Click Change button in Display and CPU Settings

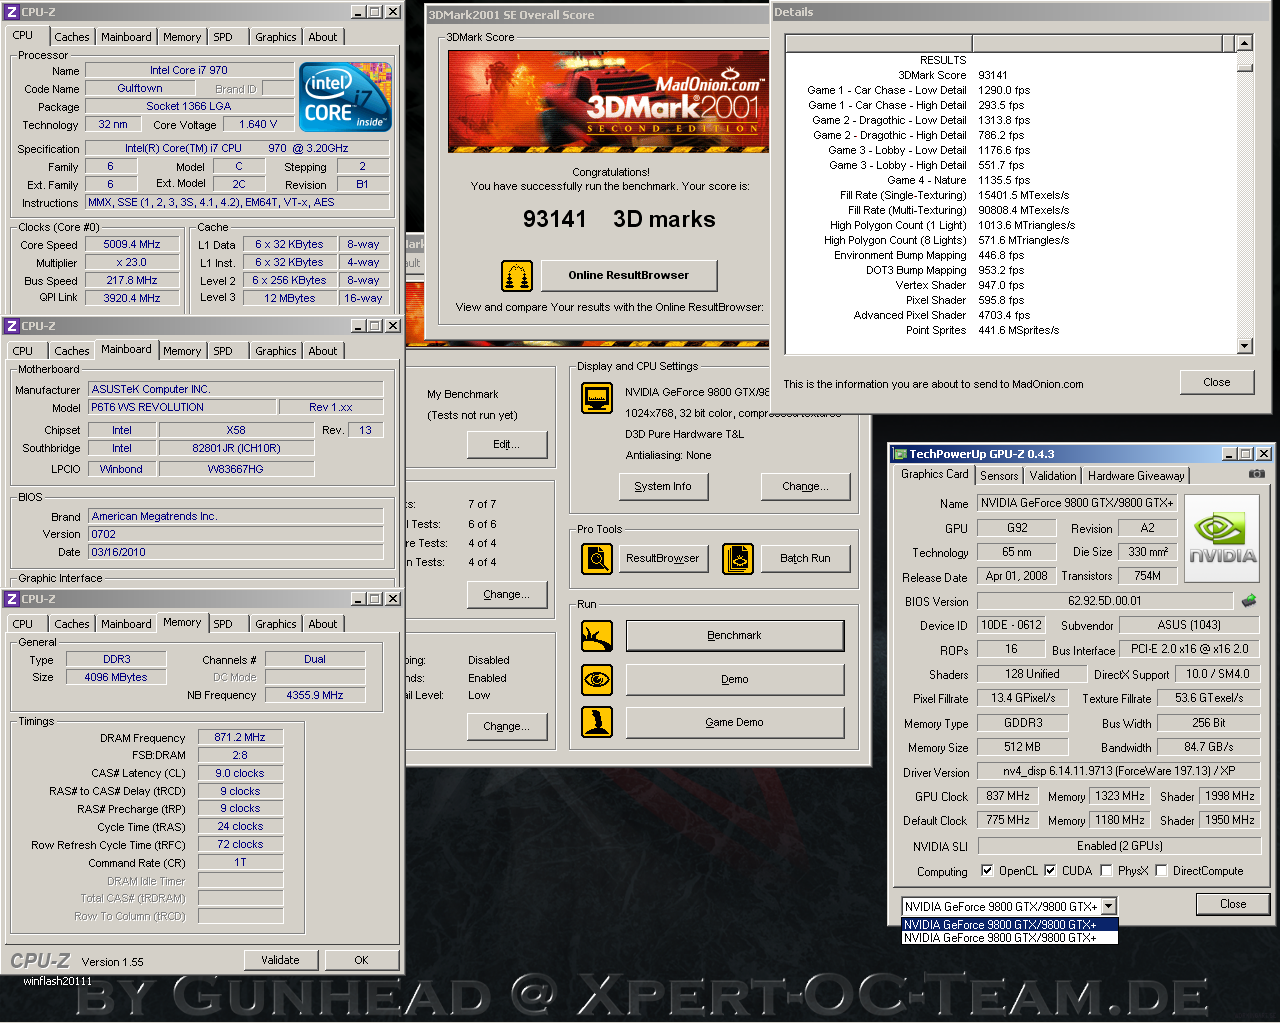pos(805,486)
